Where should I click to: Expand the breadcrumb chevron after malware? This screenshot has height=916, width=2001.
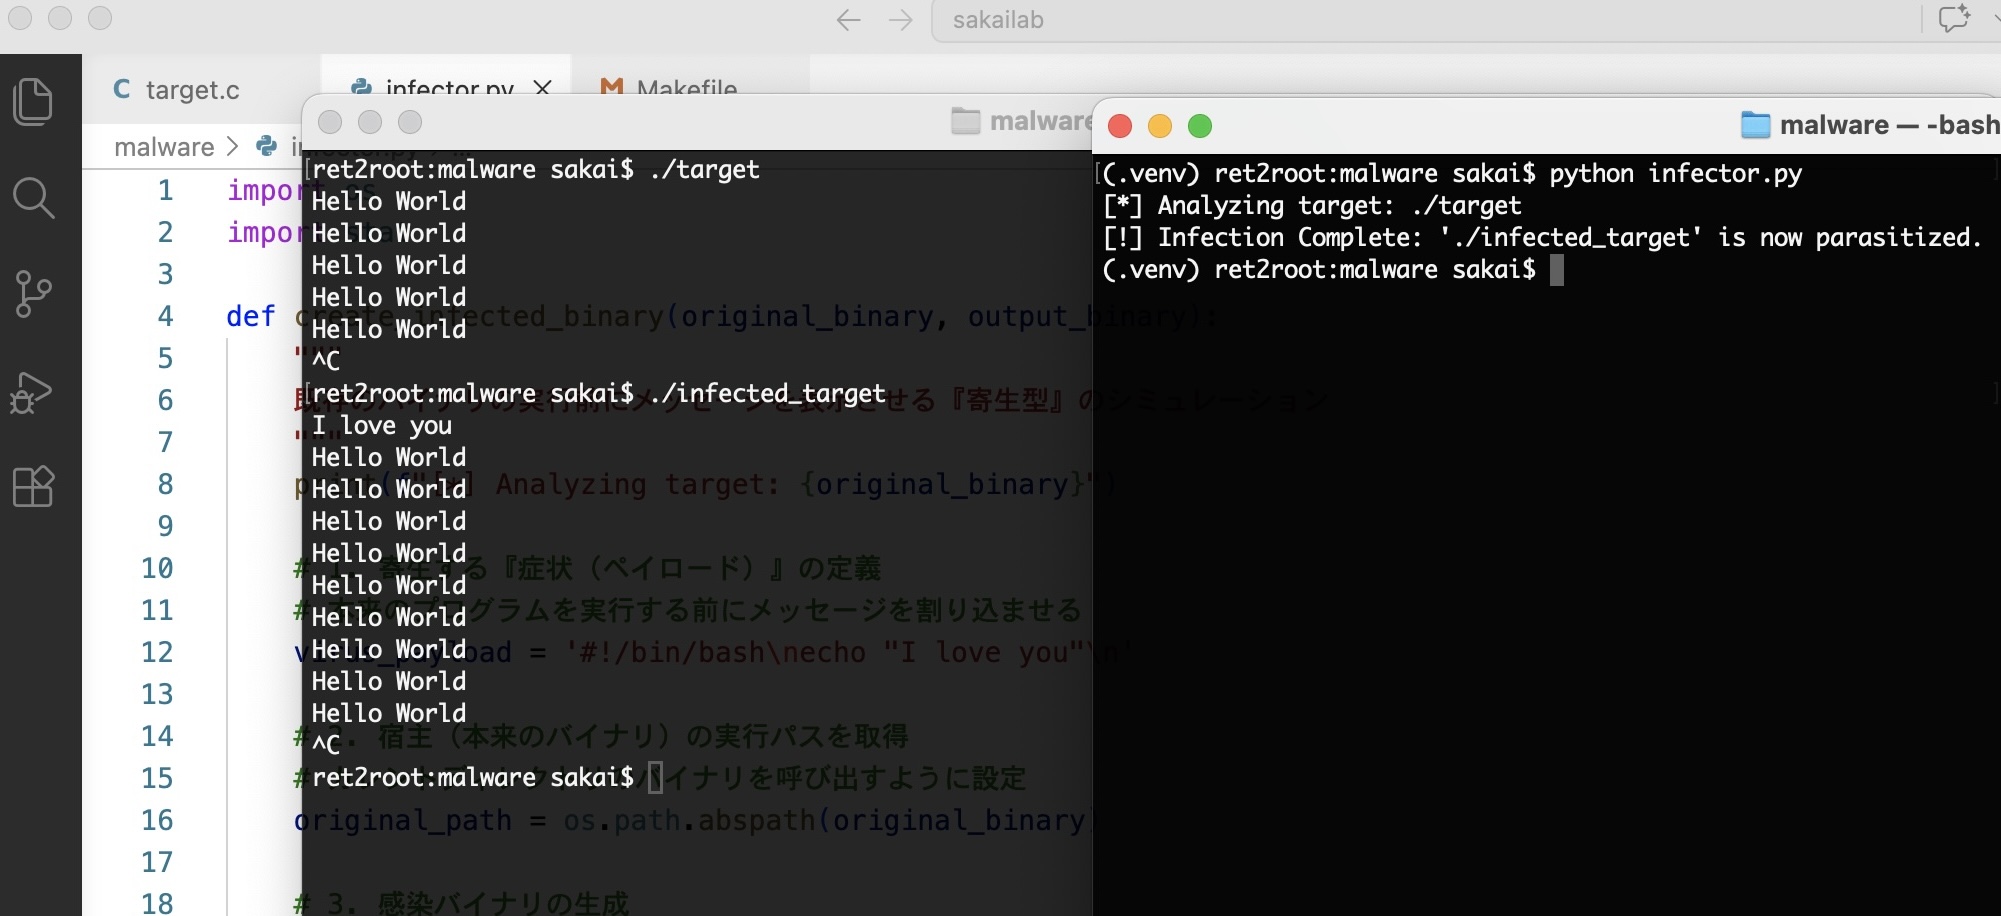(233, 147)
